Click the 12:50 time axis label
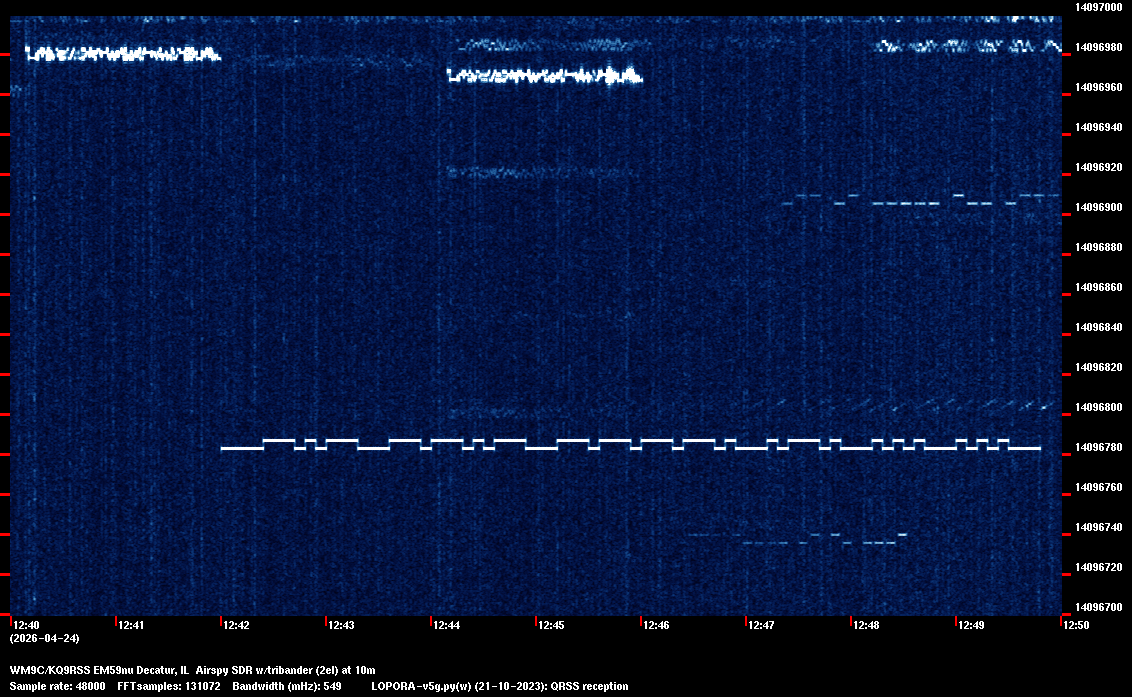Image resolution: width=1132 pixels, height=697 pixels. click(x=1076, y=625)
